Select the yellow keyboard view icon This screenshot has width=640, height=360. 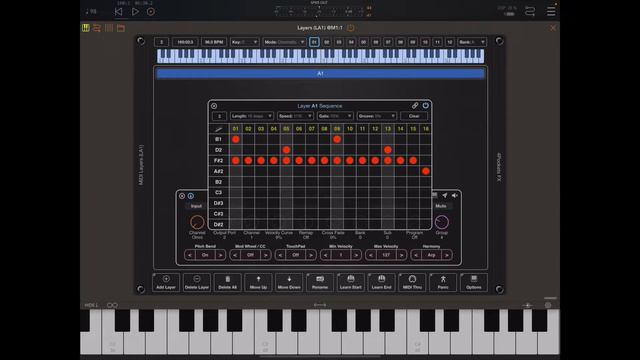pos(86,28)
